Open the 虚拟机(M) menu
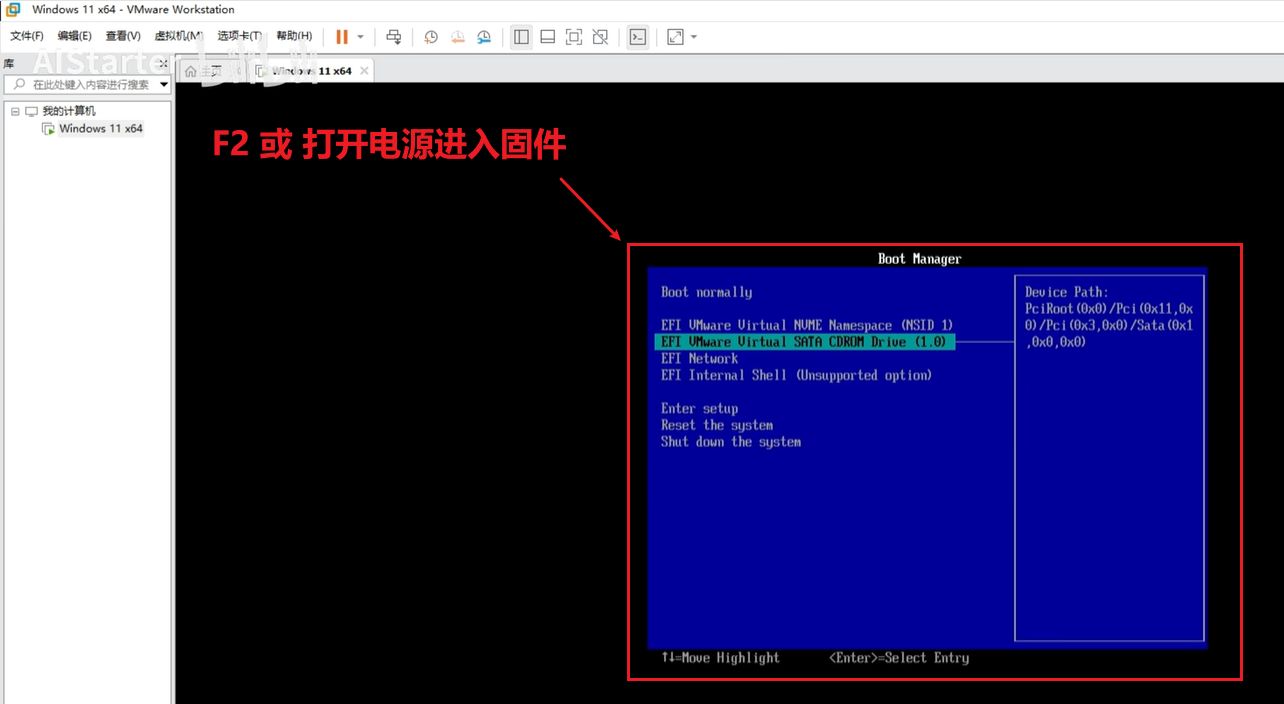Image resolution: width=1284 pixels, height=704 pixels. [x=178, y=36]
